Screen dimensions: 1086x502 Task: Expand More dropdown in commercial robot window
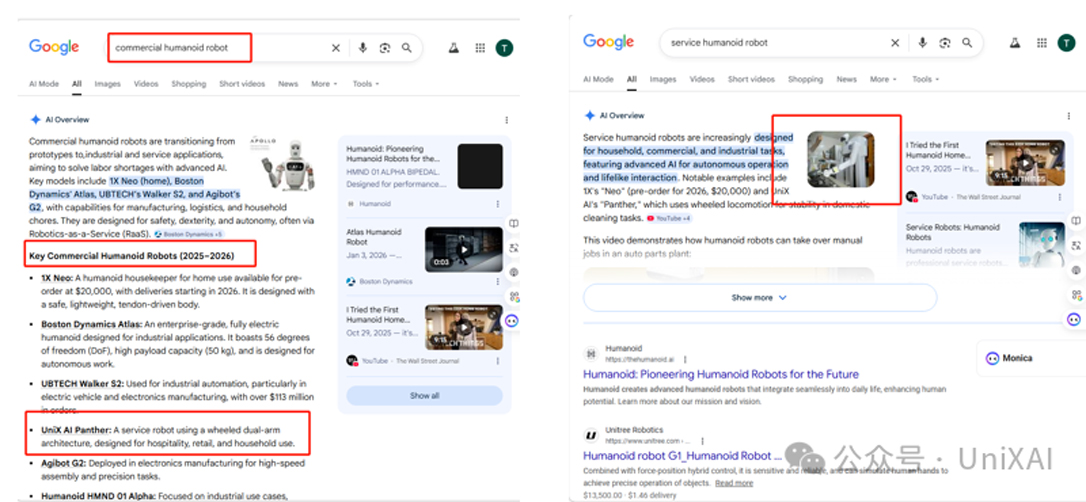tap(324, 84)
